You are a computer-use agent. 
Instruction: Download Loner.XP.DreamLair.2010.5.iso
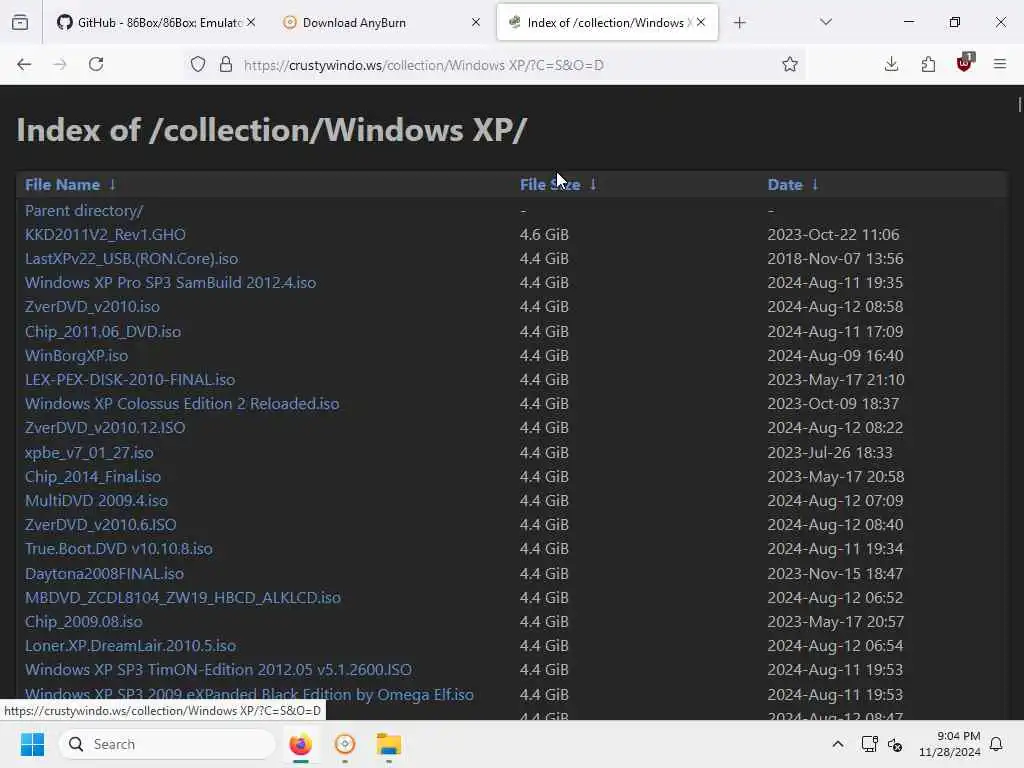point(131,645)
